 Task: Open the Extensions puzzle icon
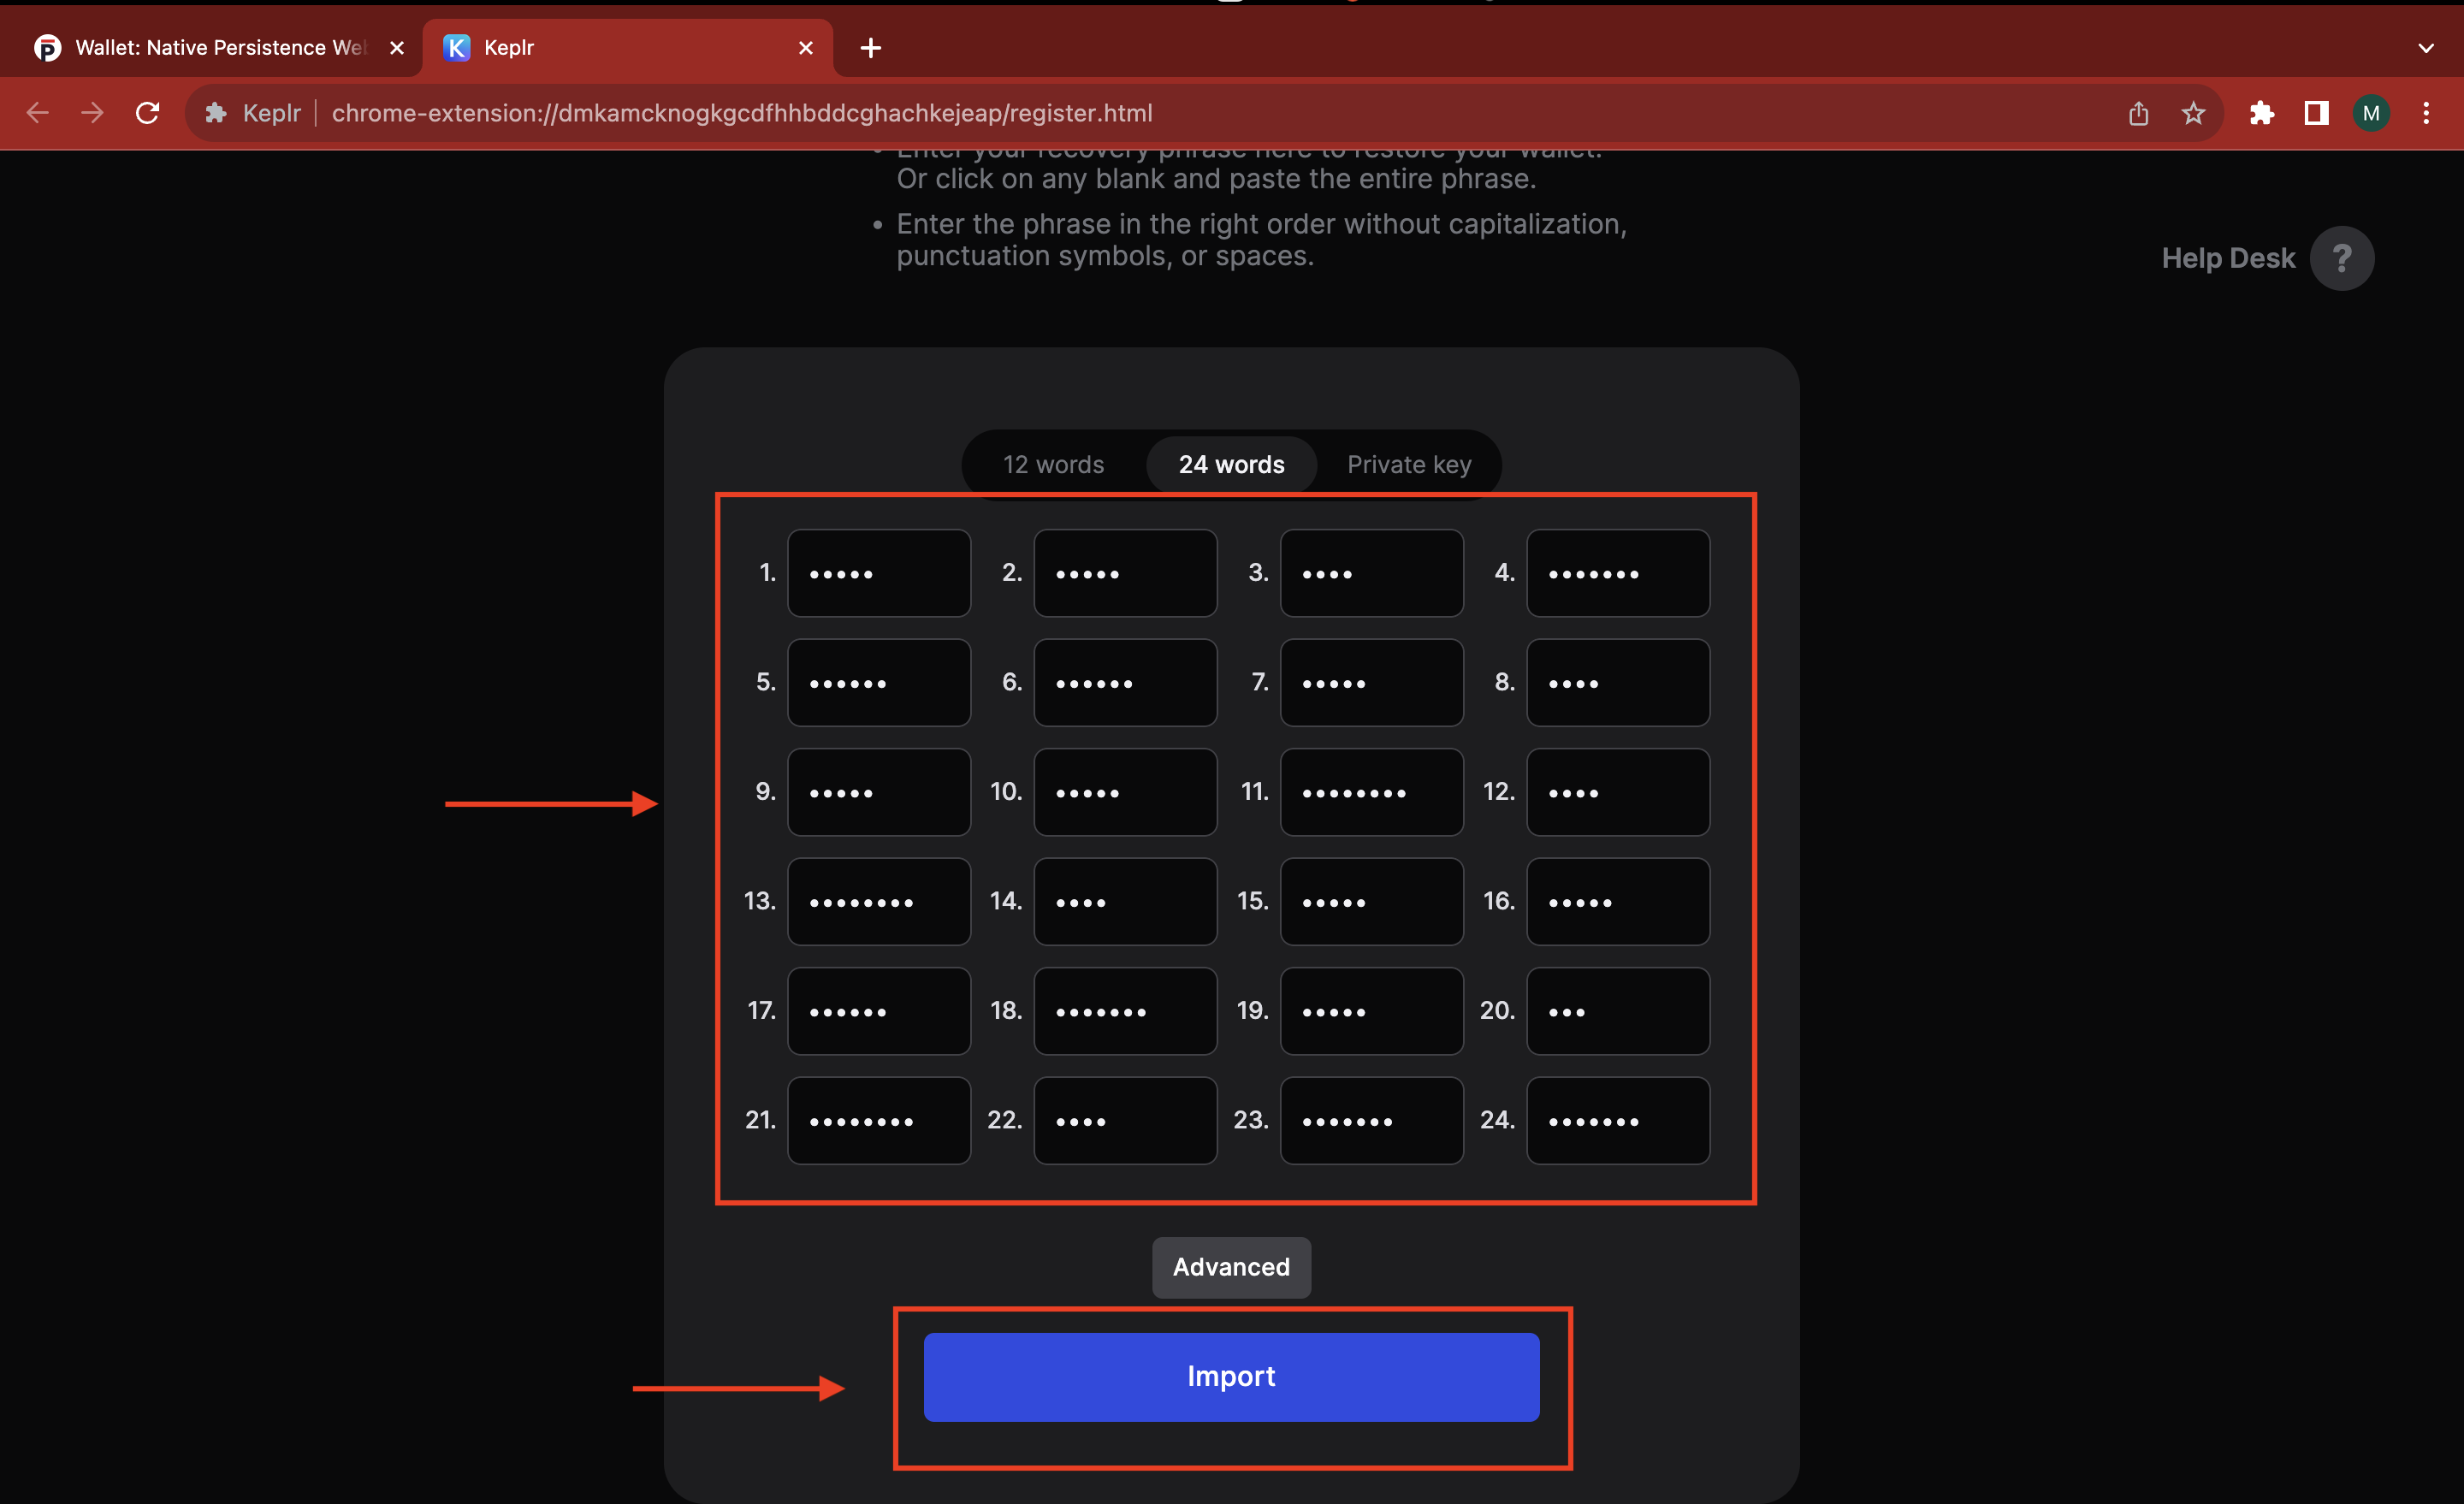(x=2262, y=113)
